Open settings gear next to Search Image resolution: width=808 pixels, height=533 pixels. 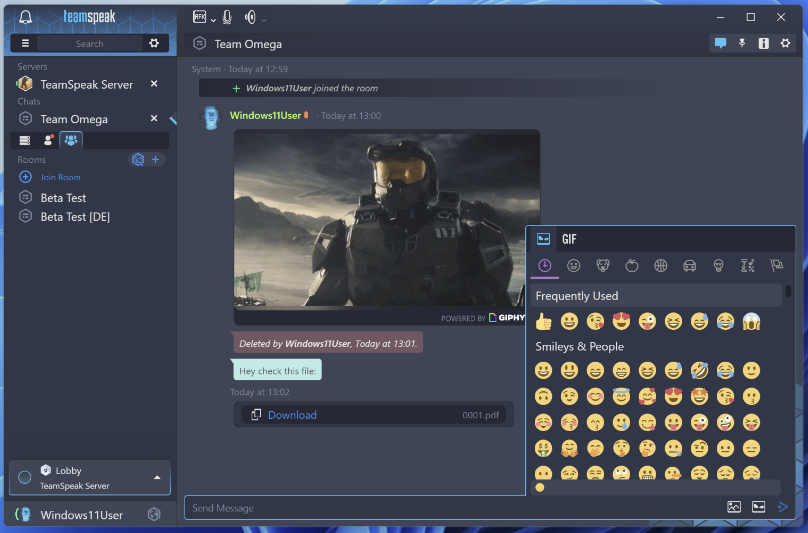(154, 43)
